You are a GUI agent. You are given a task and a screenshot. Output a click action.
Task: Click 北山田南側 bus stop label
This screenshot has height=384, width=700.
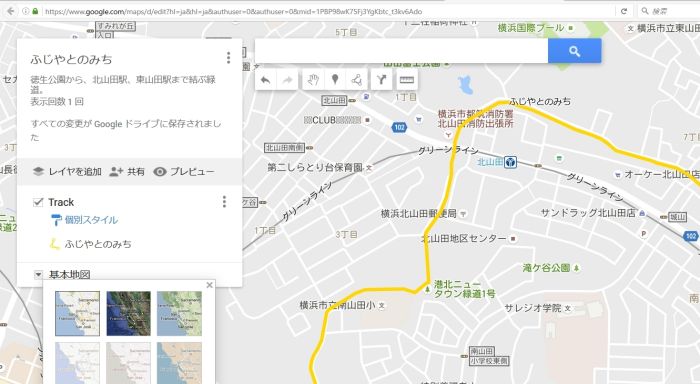tap(284, 147)
